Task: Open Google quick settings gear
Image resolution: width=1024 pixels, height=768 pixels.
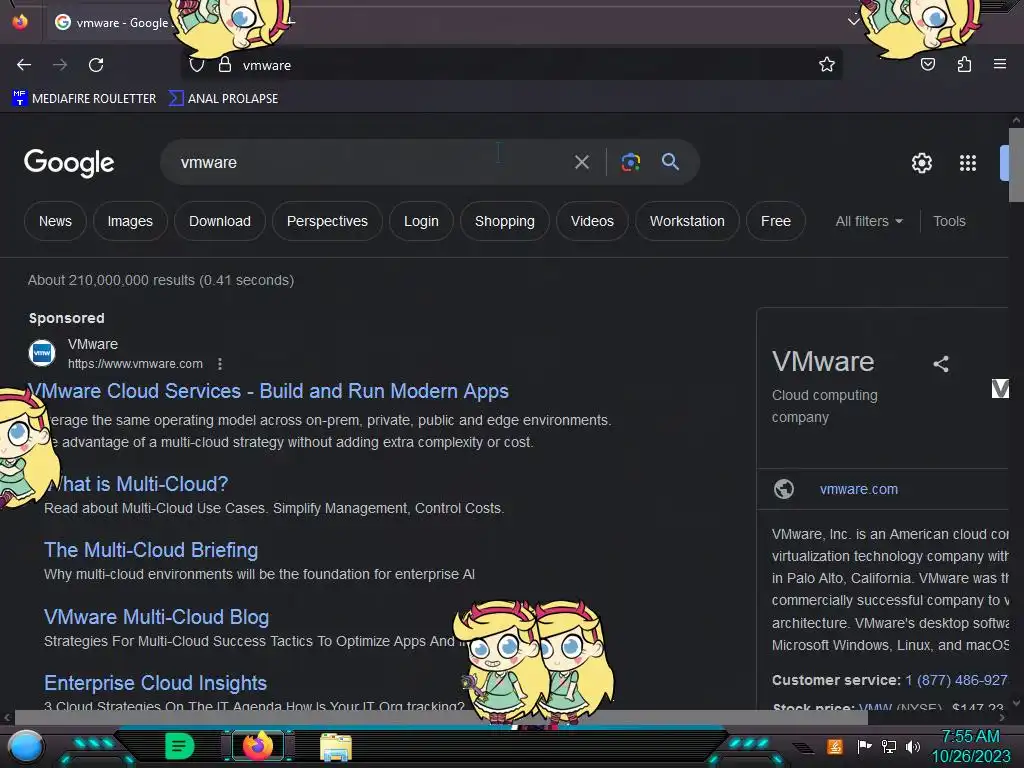Action: (921, 163)
